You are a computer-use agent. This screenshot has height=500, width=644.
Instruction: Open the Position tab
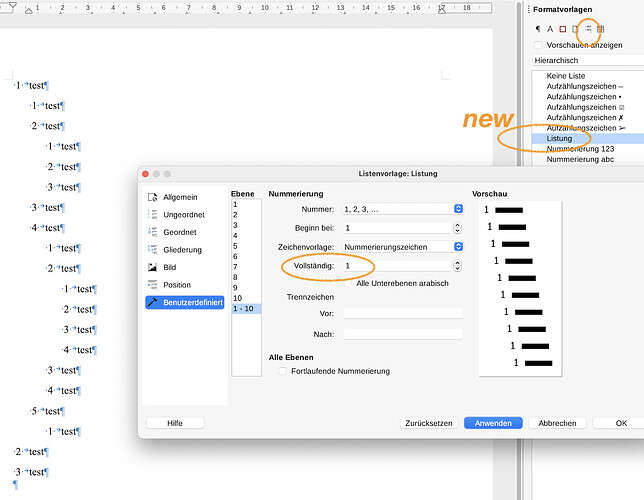[185, 285]
